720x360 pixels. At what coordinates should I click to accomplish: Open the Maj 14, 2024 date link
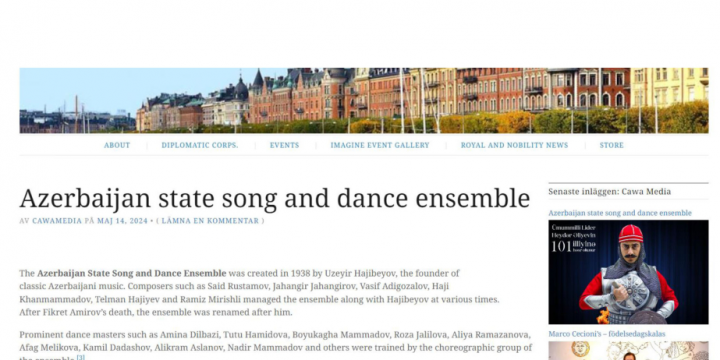(x=122, y=221)
